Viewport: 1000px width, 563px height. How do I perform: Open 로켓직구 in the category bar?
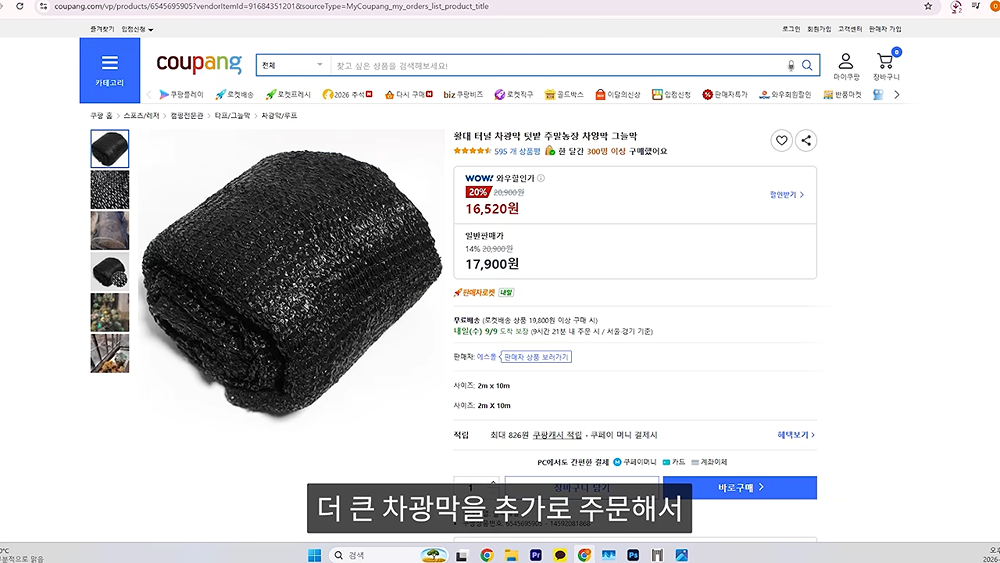pos(514,94)
